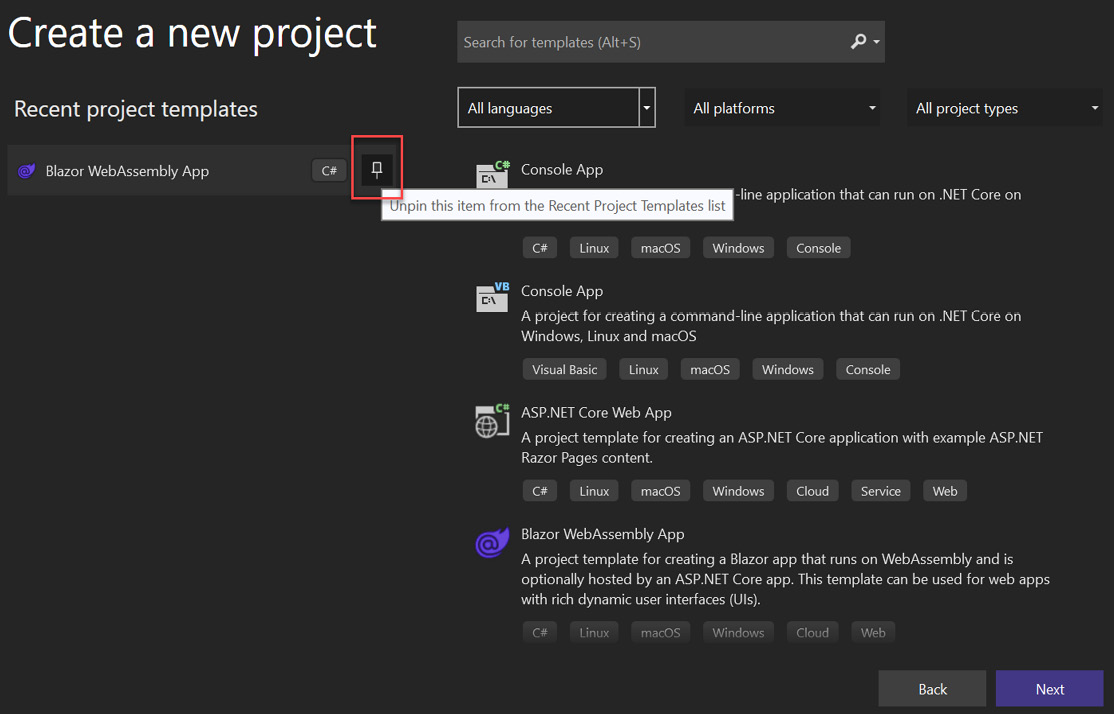Click C# tag under C# Console App

coord(540,248)
